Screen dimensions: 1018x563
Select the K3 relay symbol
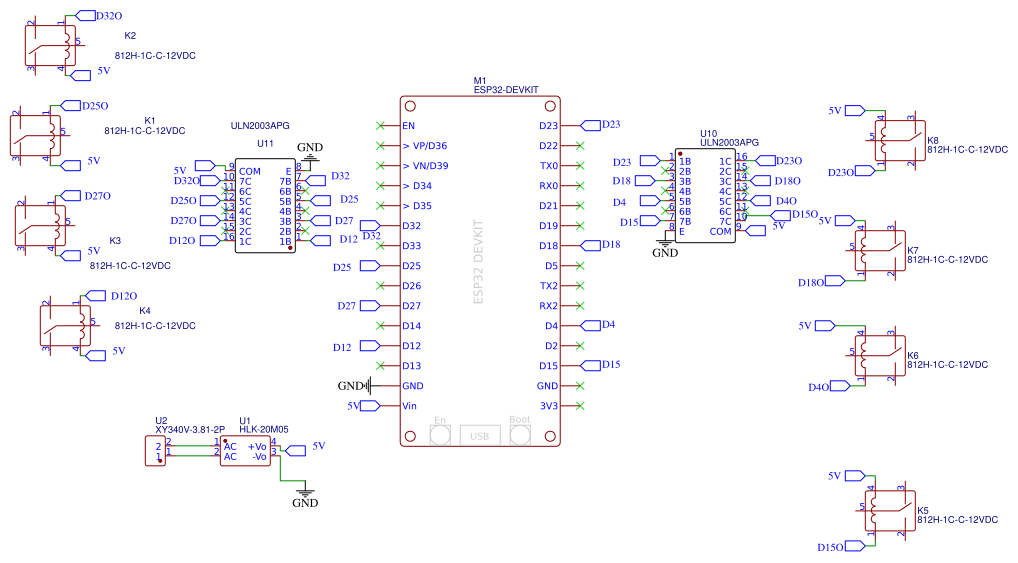(x=40, y=226)
